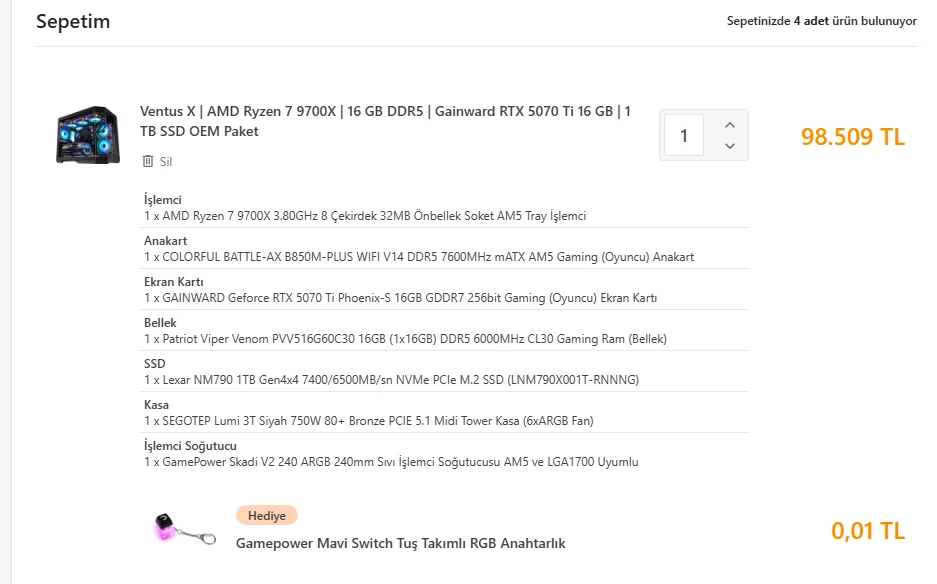Click the 0,01 TL gift price

coord(868,531)
